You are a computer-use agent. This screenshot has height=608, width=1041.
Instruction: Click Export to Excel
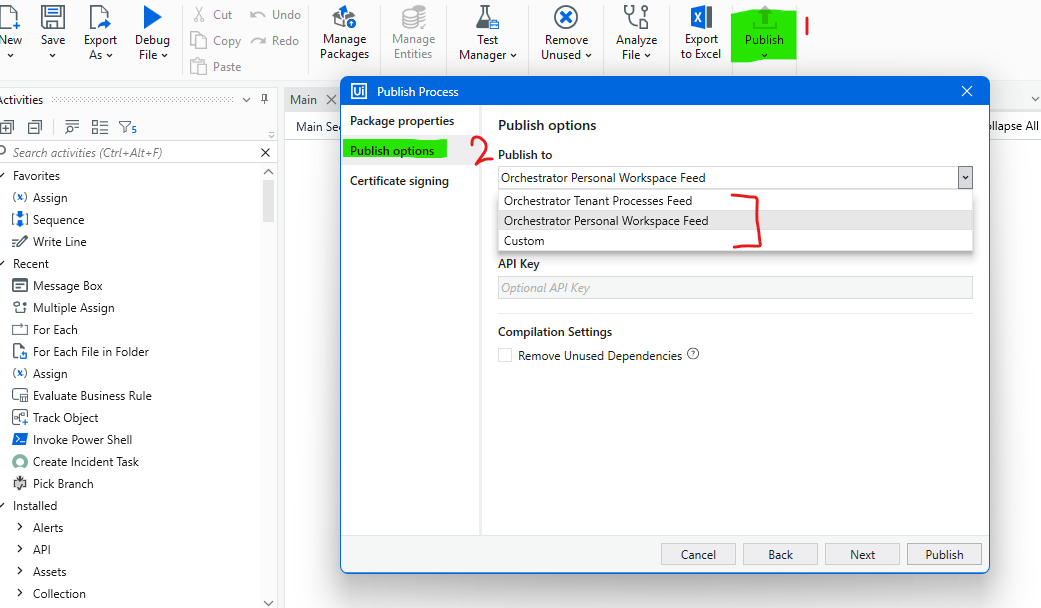[x=700, y=28]
